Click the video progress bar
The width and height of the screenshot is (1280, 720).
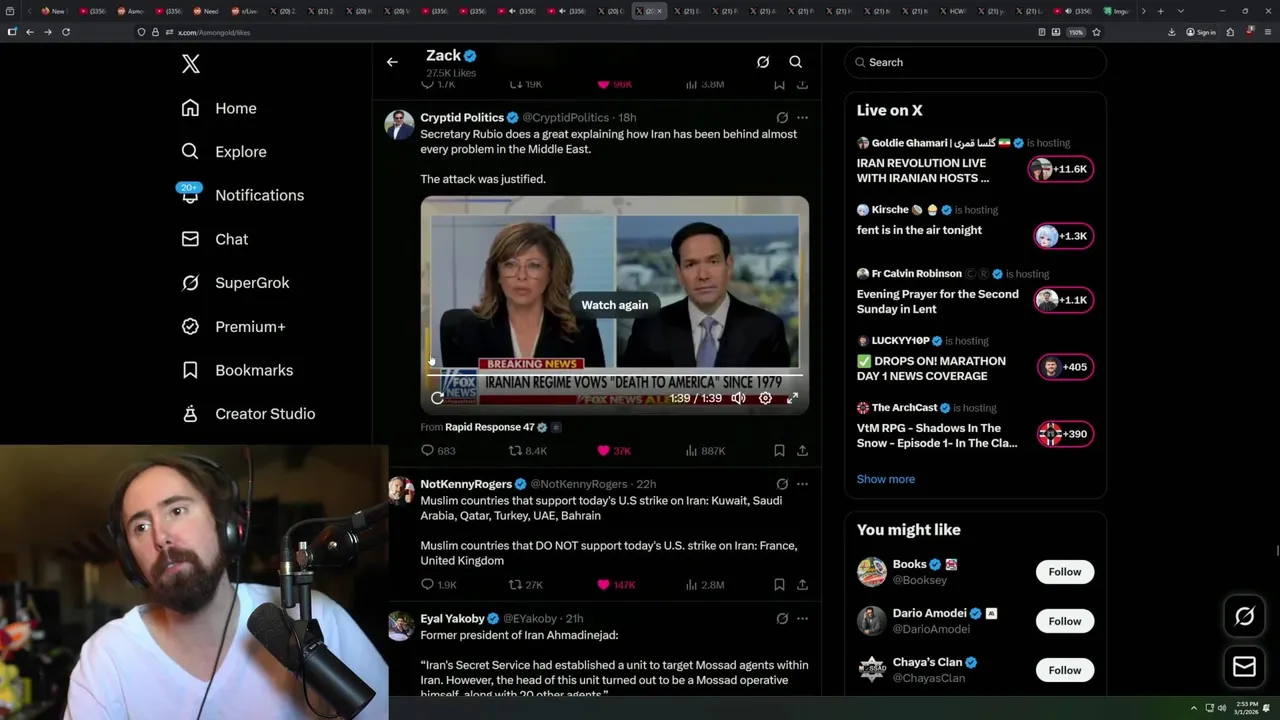pyautogui.click(x=615, y=375)
